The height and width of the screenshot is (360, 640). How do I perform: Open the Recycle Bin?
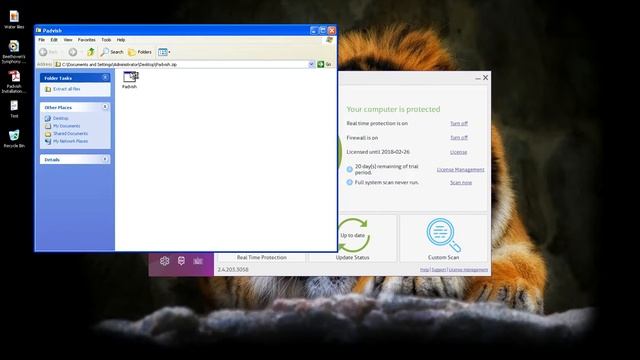click(x=14, y=138)
